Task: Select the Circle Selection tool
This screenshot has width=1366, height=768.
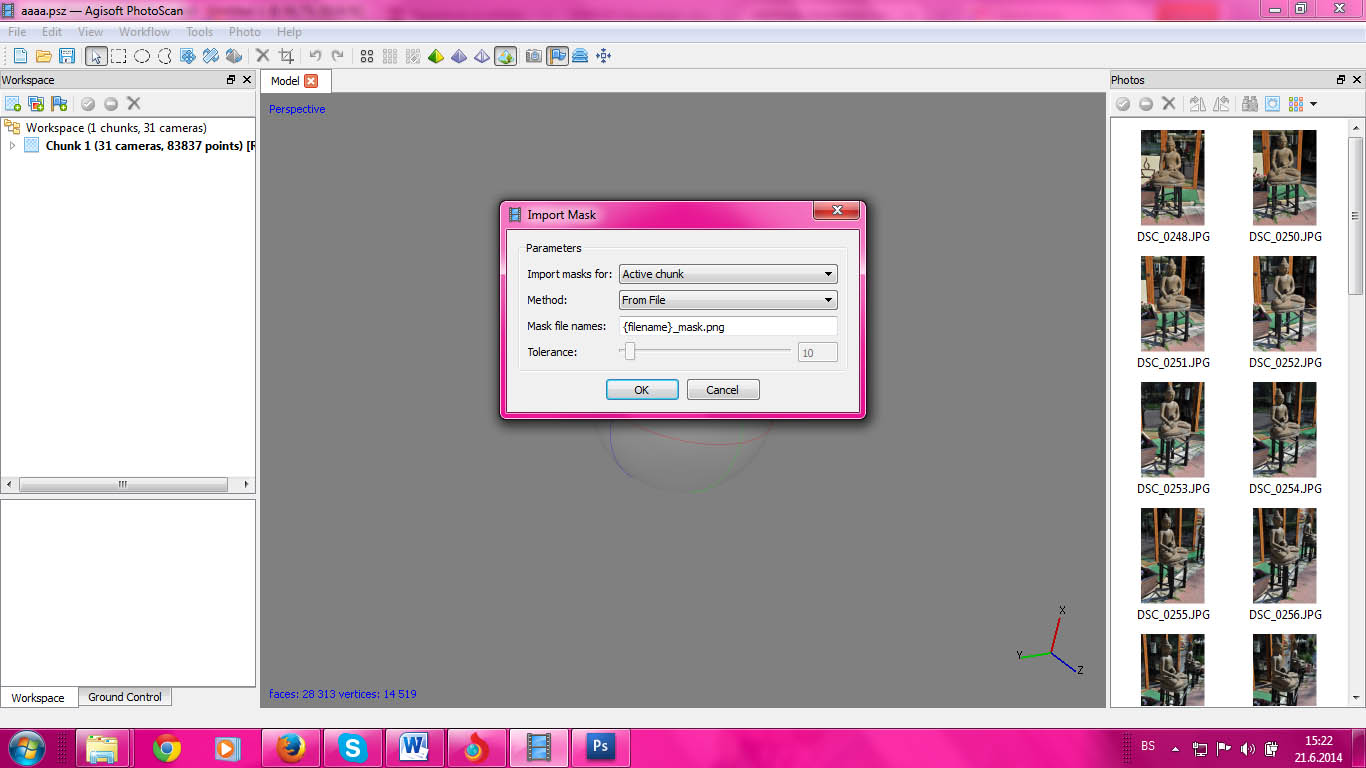Action: [142, 56]
